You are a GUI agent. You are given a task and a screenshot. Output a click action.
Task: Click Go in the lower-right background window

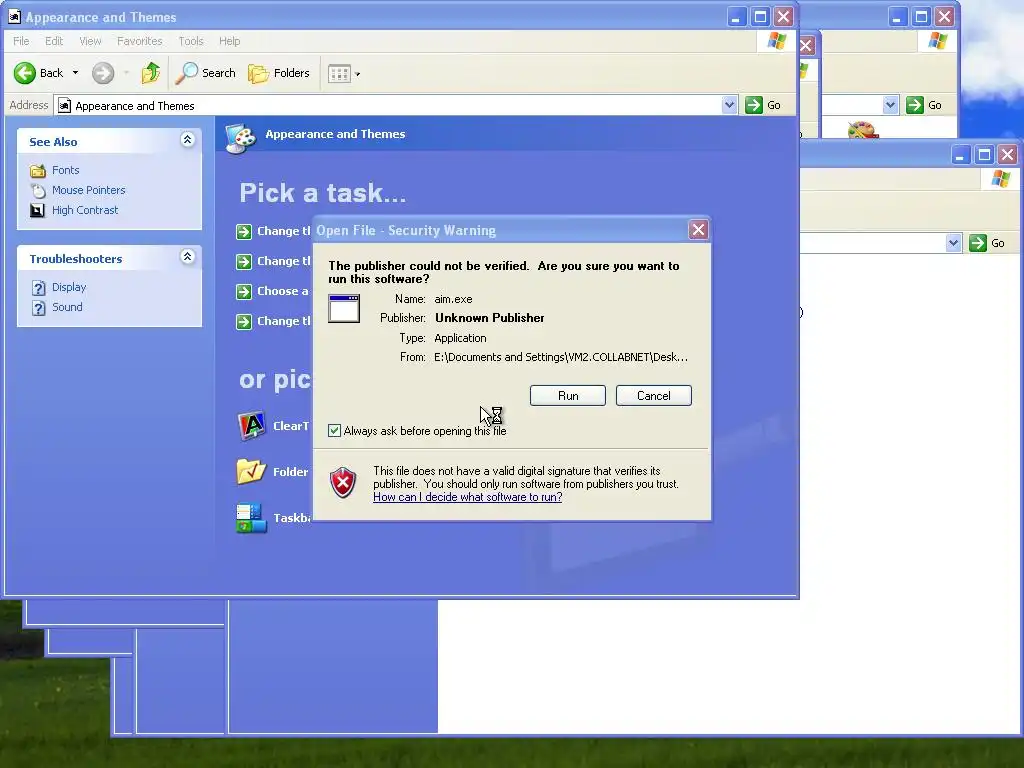click(x=987, y=243)
